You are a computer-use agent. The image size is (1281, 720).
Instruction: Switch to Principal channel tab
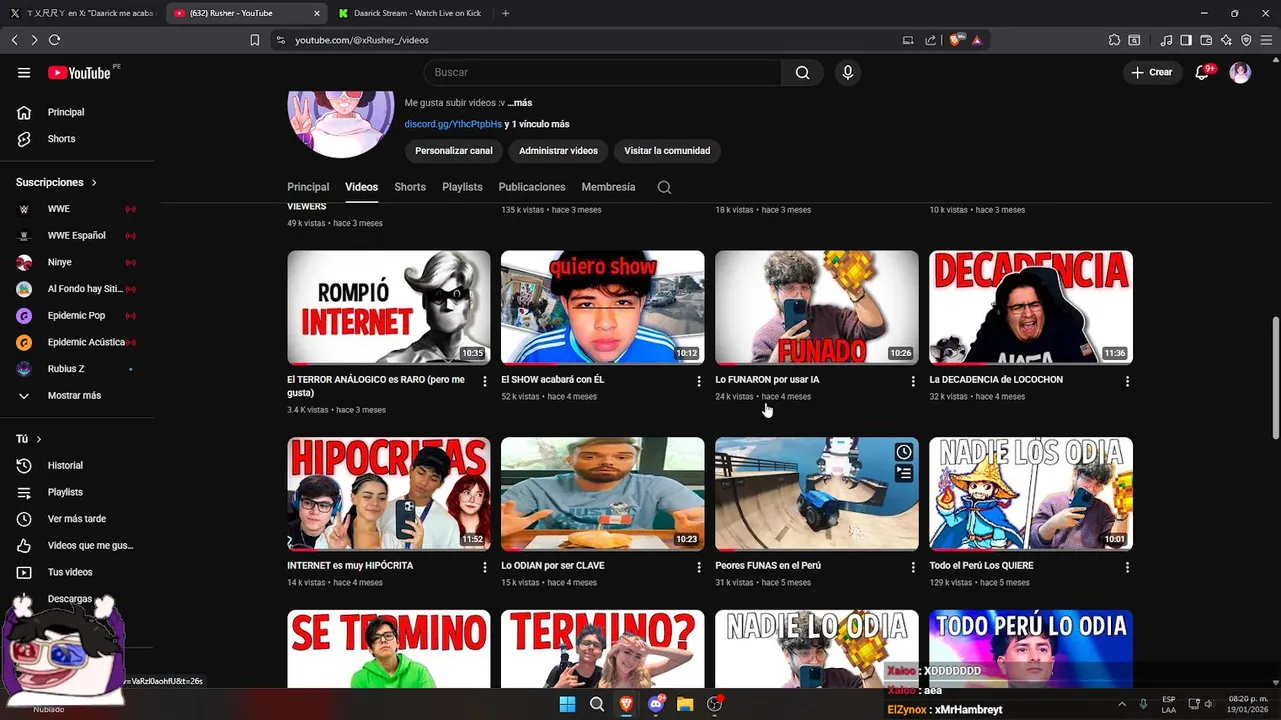308,187
